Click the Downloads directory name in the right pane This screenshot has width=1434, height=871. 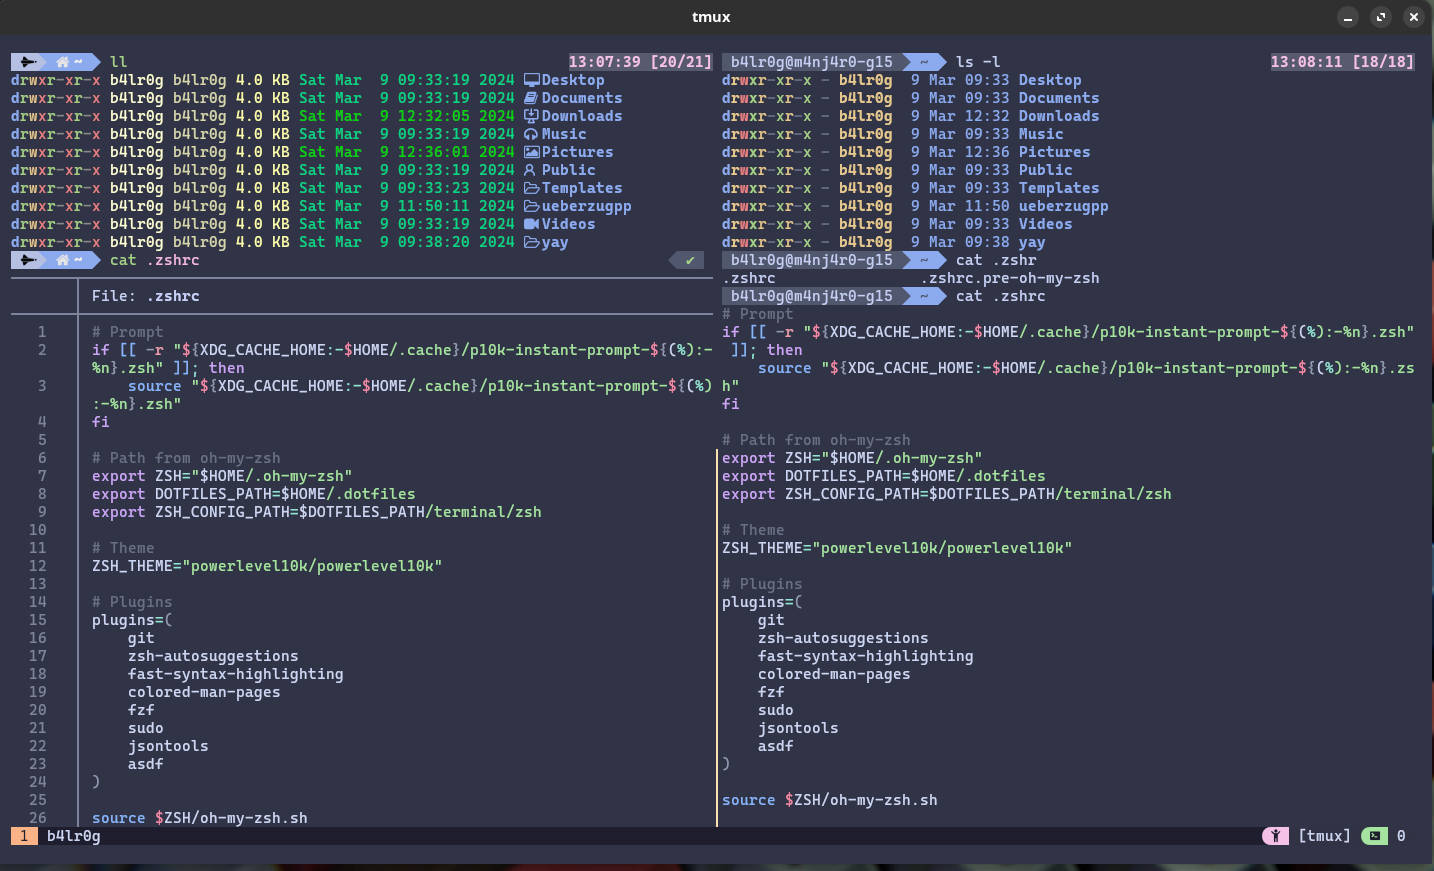(x=1059, y=116)
